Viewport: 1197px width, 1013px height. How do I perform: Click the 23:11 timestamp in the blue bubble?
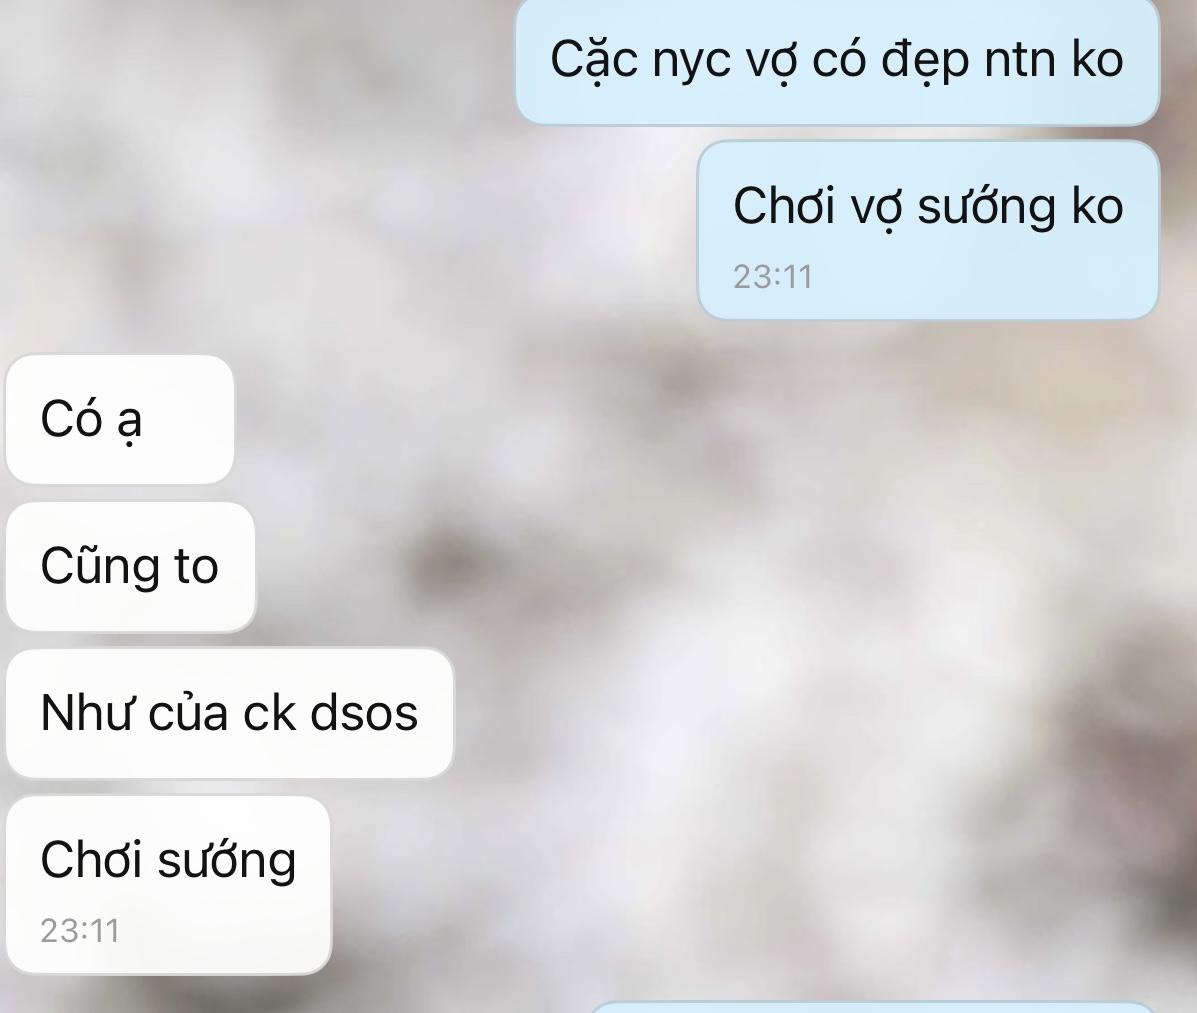pos(773,277)
